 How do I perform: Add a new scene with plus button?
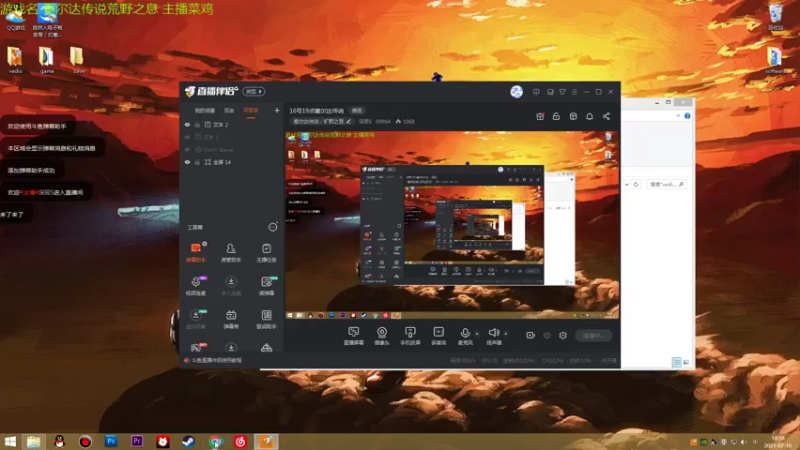pos(277,110)
